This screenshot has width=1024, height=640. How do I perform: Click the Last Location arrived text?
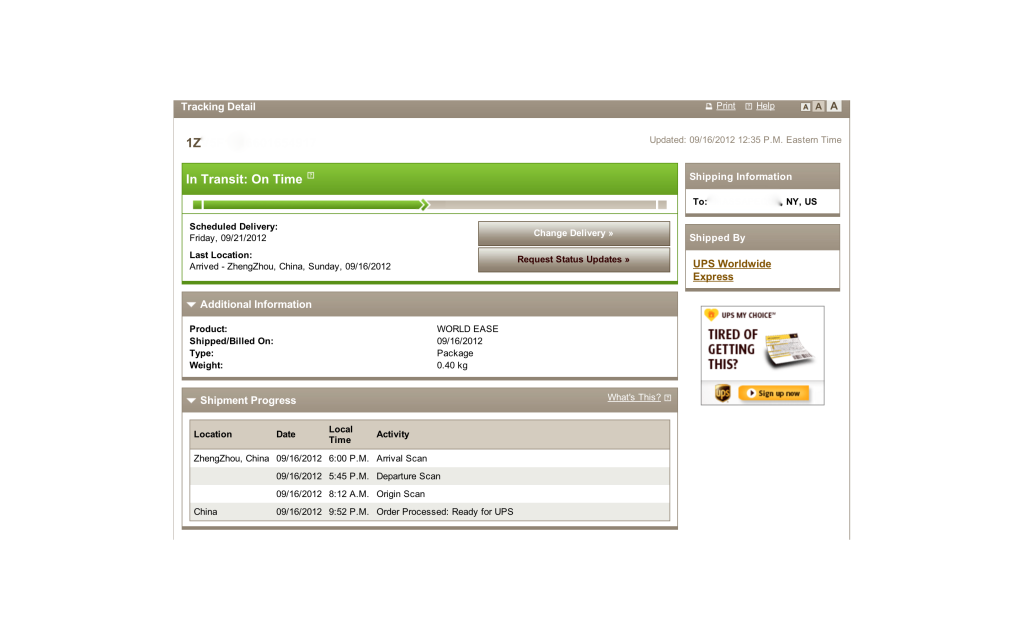(x=290, y=266)
